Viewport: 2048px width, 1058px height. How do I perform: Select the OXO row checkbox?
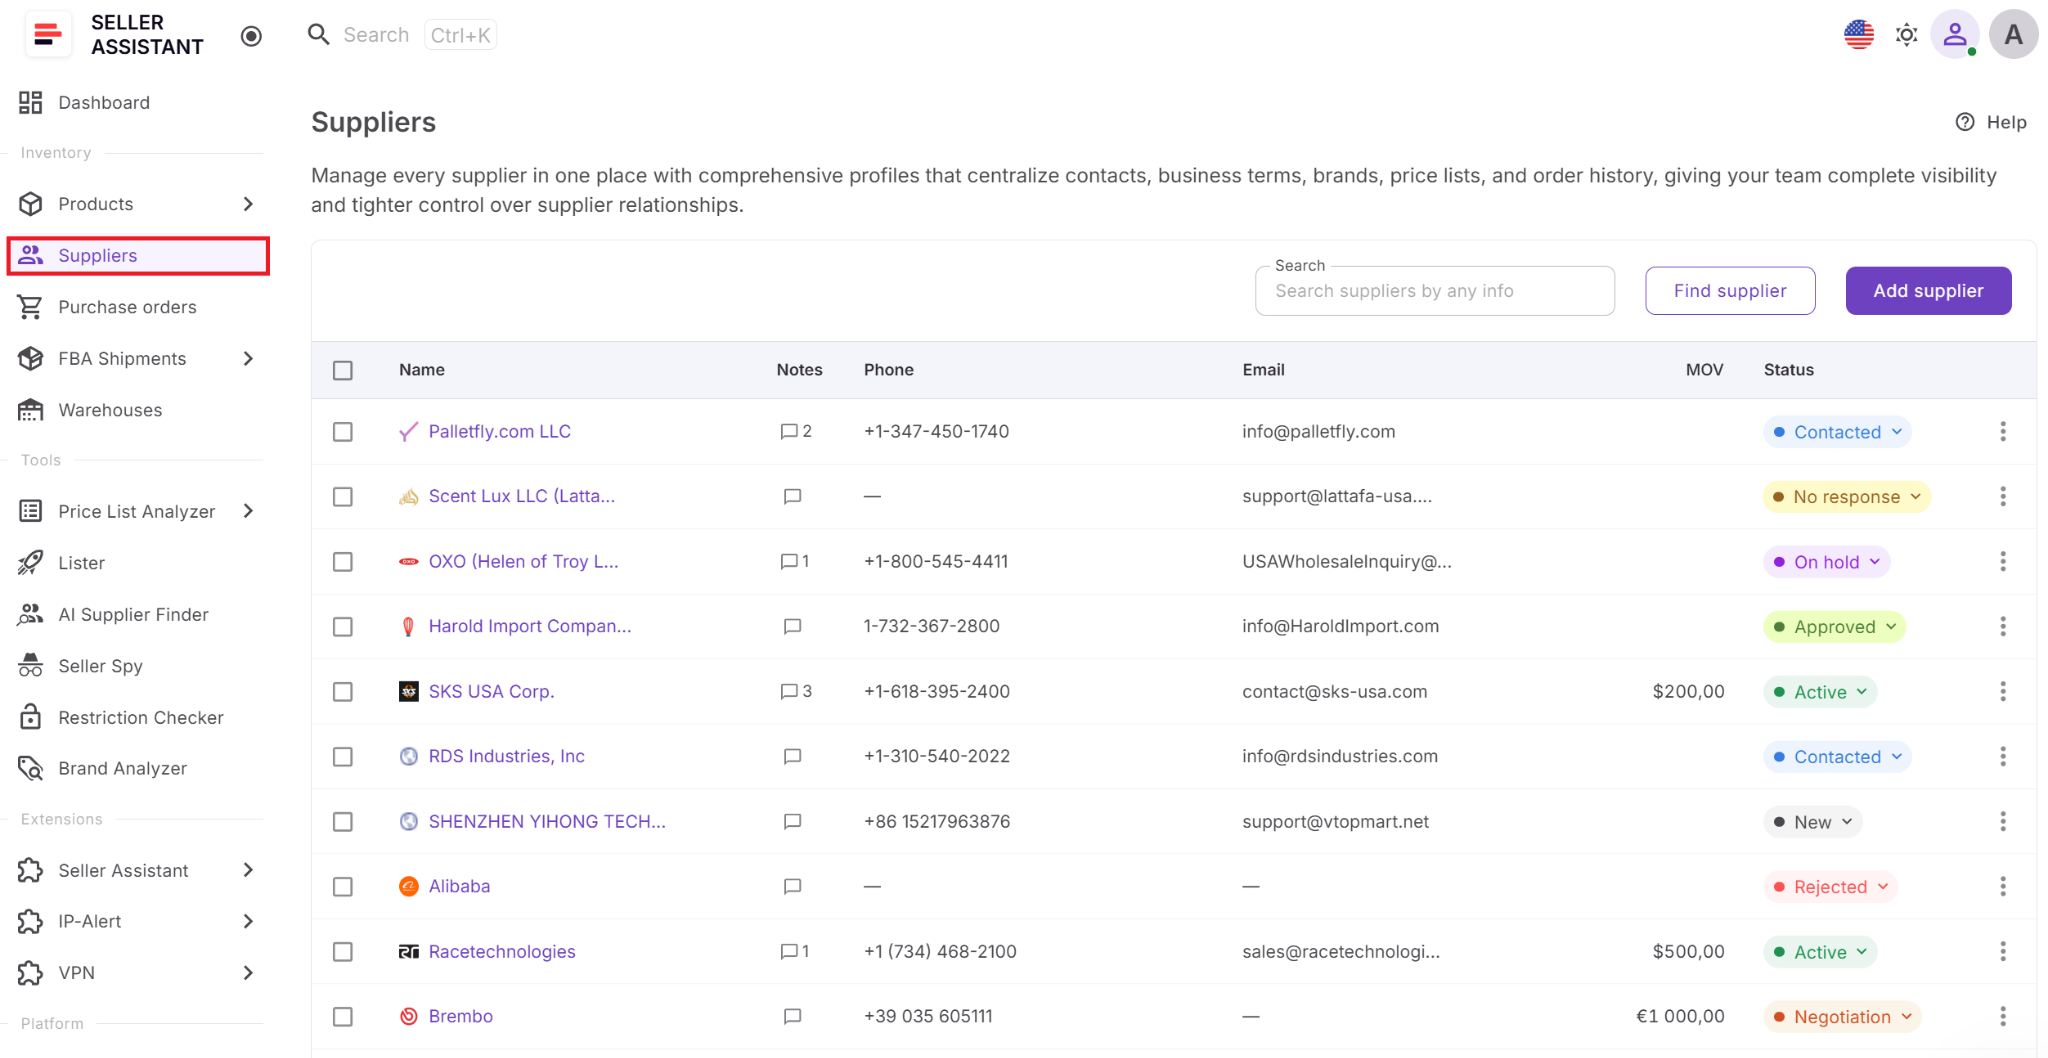pyautogui.click(x=343, y=562)
